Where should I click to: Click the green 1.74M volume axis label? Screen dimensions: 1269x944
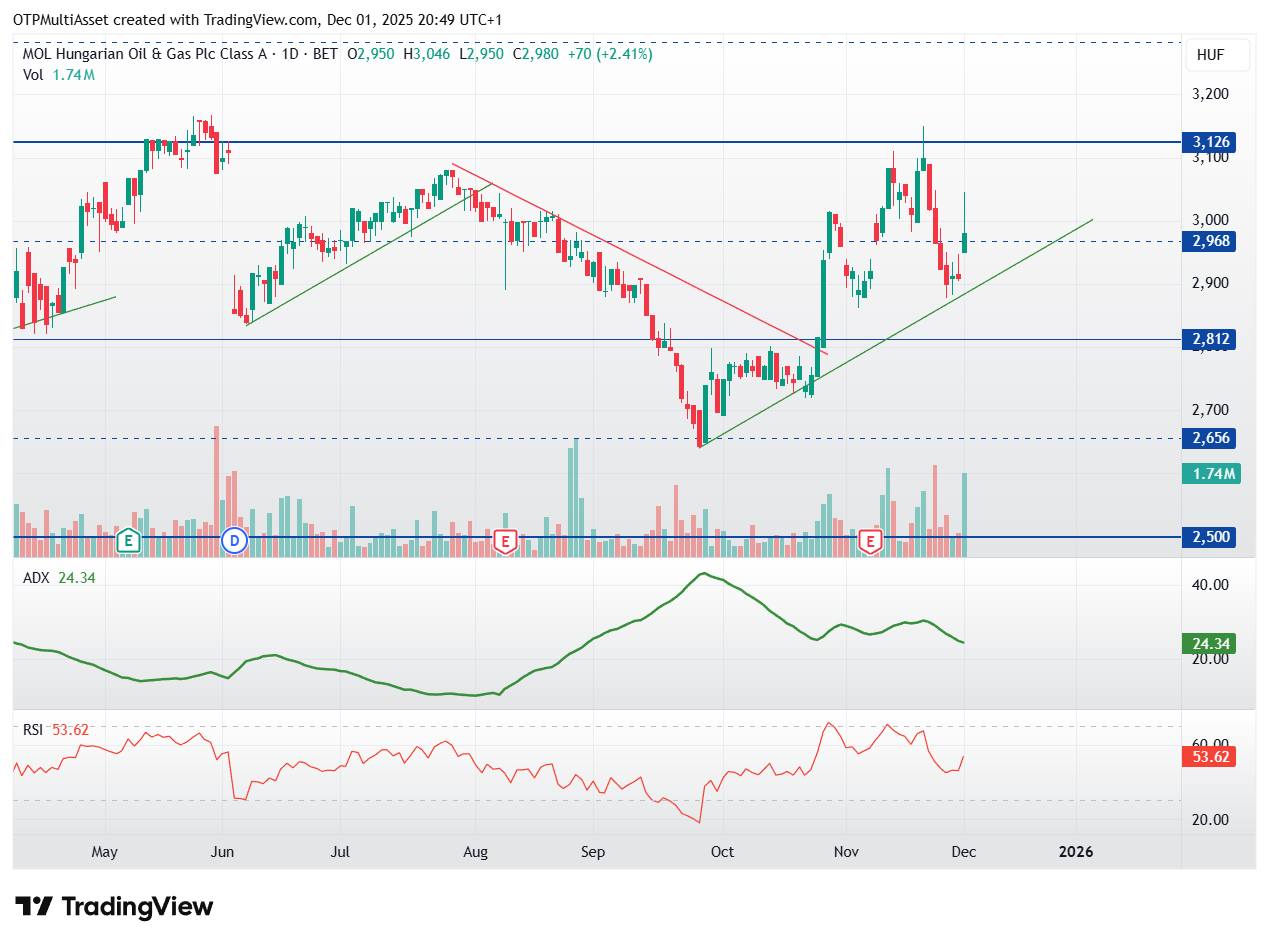(x=1212, y=473)
